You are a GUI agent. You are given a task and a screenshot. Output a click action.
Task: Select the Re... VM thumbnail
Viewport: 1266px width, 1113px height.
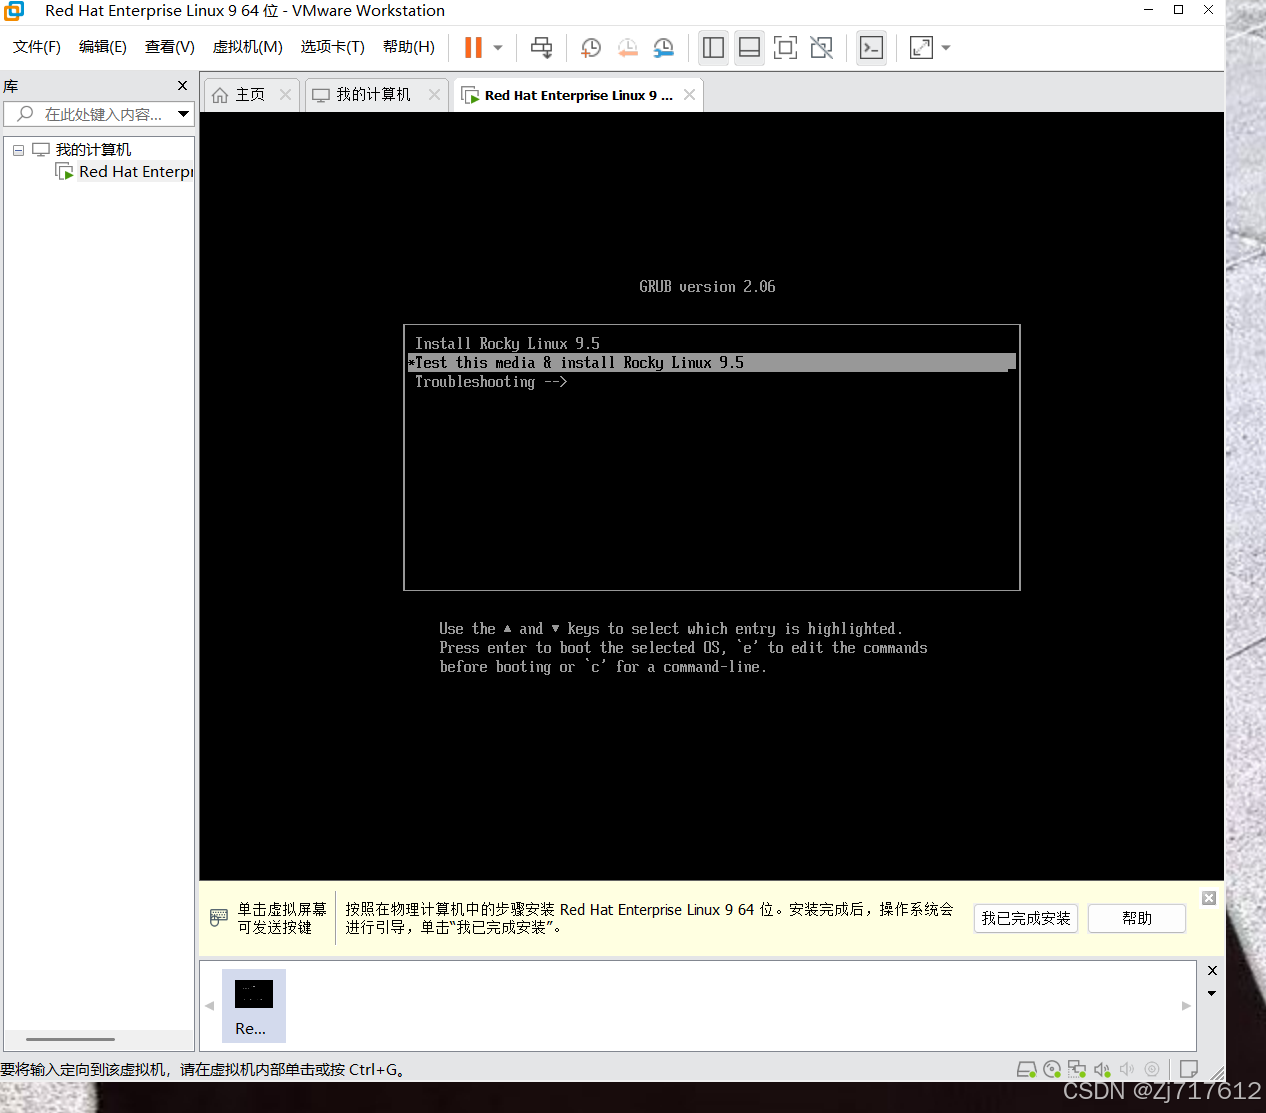(x=253, y=1006)
